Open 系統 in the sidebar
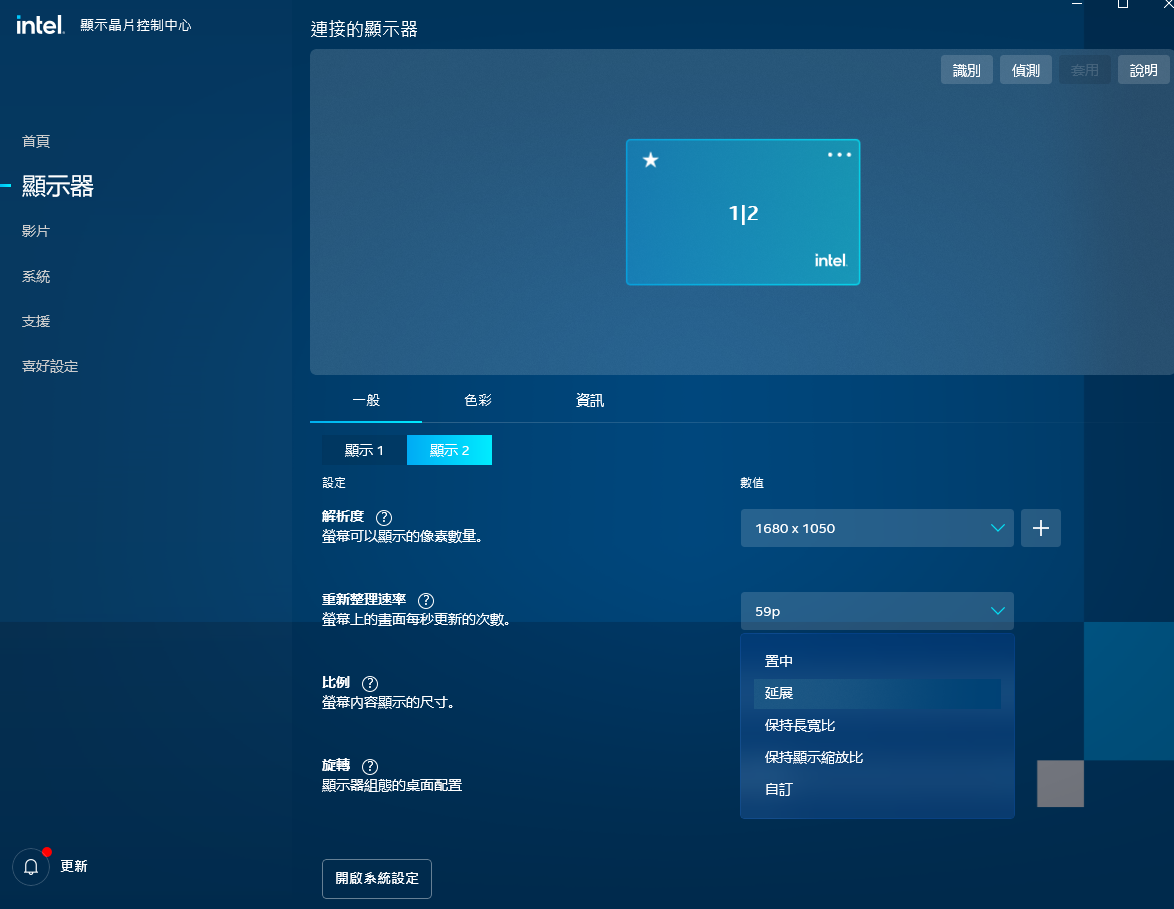The width and height of the screenshot is (1174, 909). click(x=36, y=276)
